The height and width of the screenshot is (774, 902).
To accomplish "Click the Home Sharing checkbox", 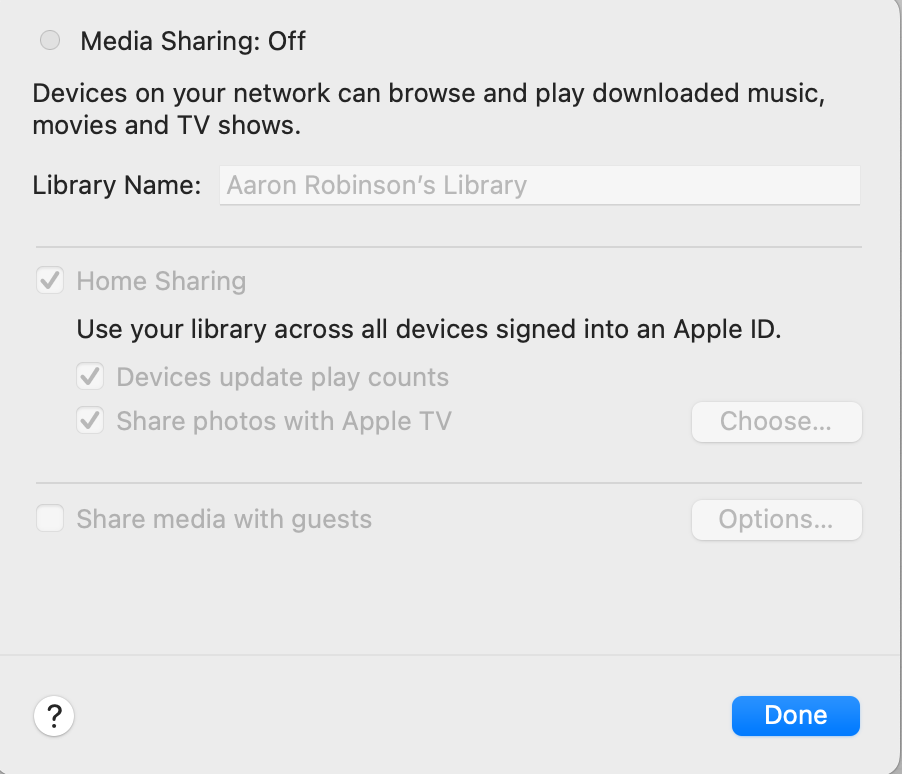I will tap(50, 281).
